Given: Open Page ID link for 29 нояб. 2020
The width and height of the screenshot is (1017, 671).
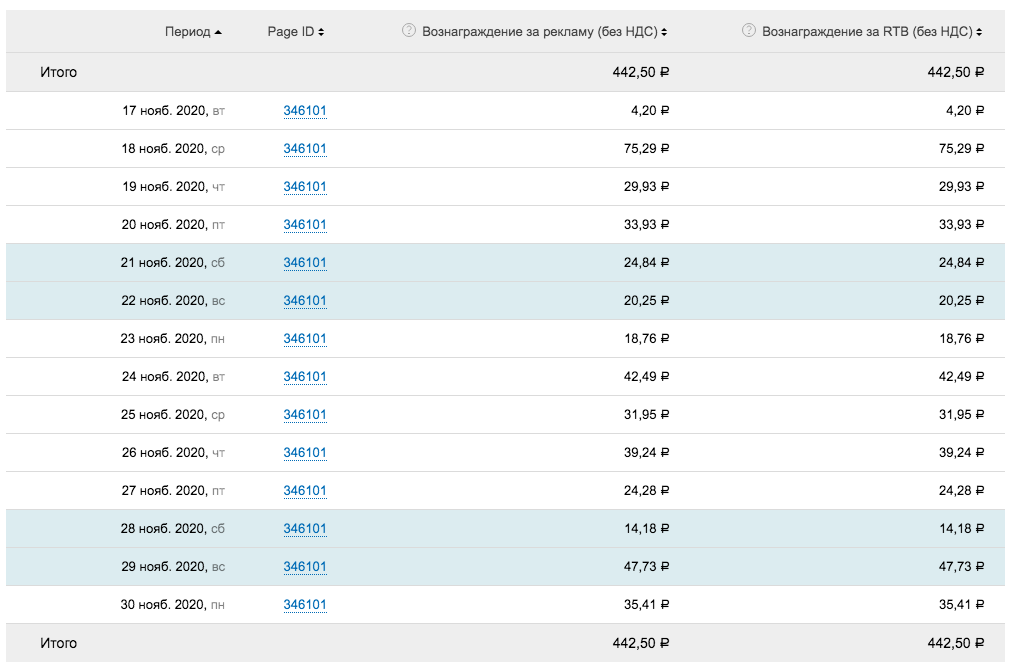Looking at the screenshot, I should [305, 567].
